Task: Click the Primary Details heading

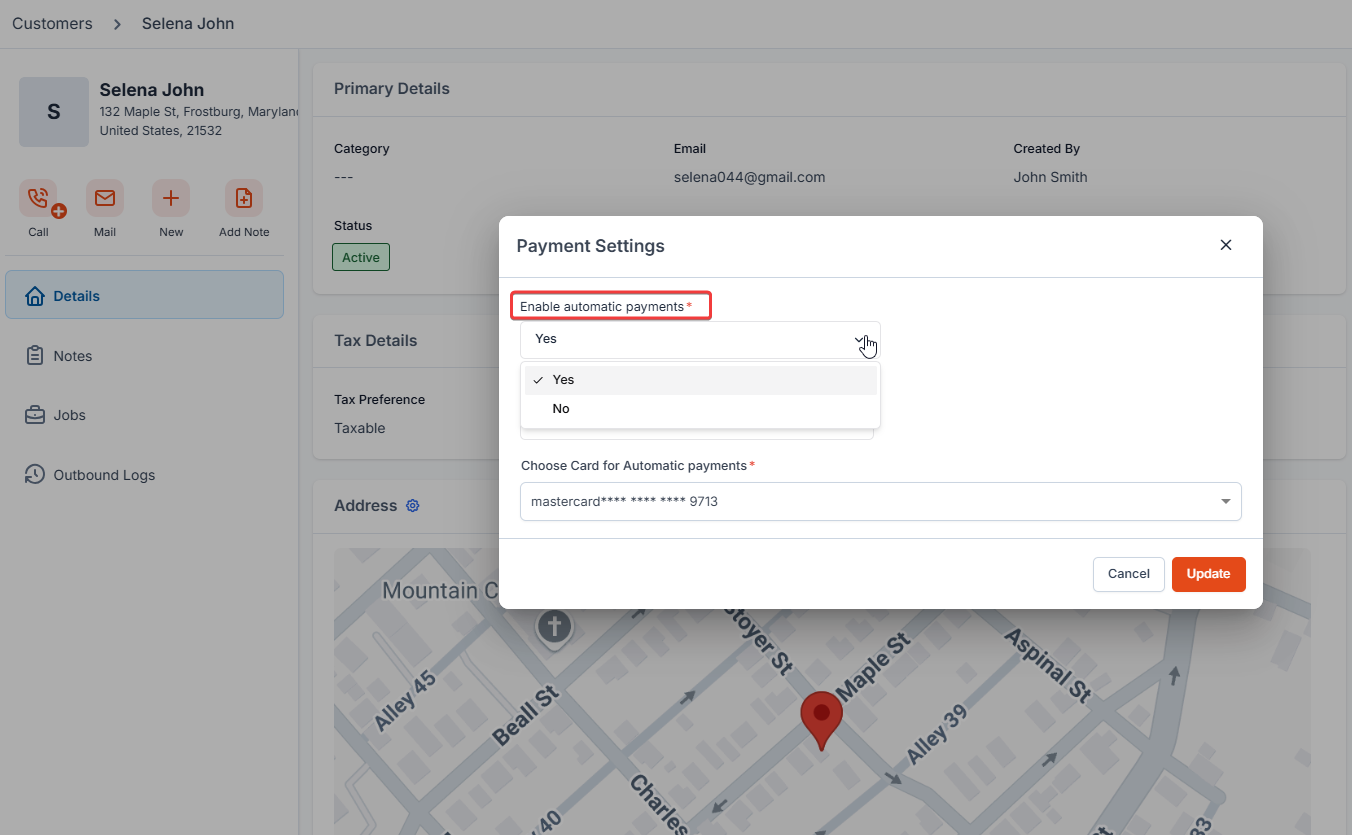Action: click(392, 89)
